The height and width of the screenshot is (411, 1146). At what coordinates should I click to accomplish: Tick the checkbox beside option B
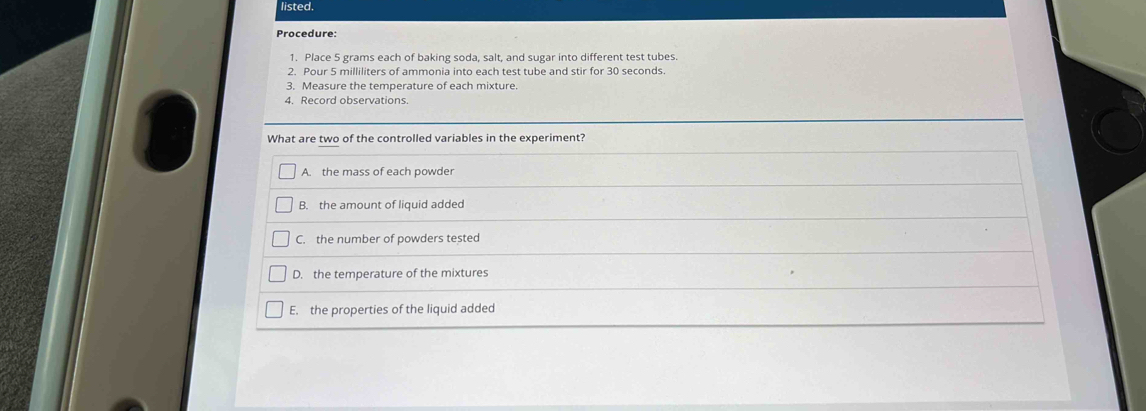click(284, 206)
